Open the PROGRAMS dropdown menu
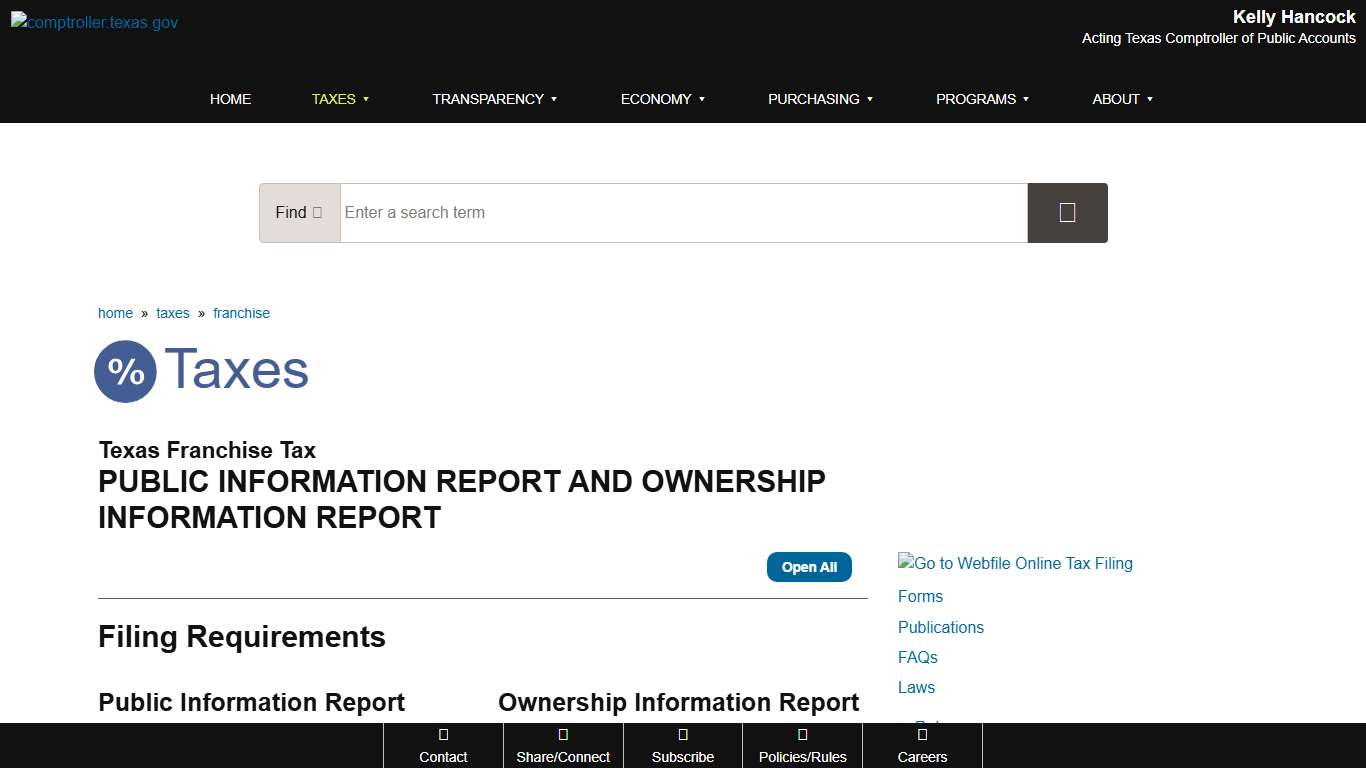1366x768 pixels. pos(982,99)
